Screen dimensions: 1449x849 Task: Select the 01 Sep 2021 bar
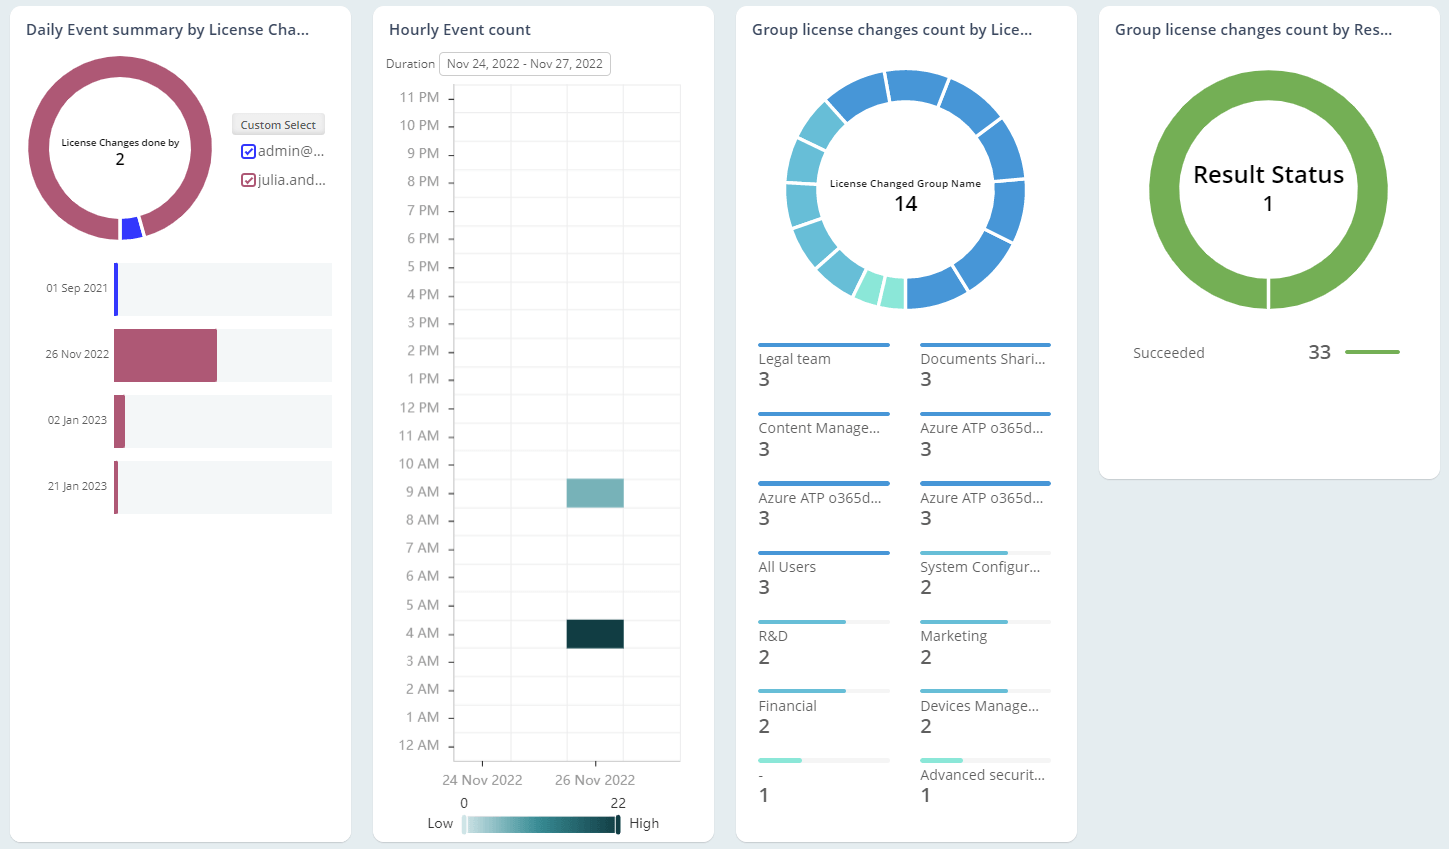116,289
